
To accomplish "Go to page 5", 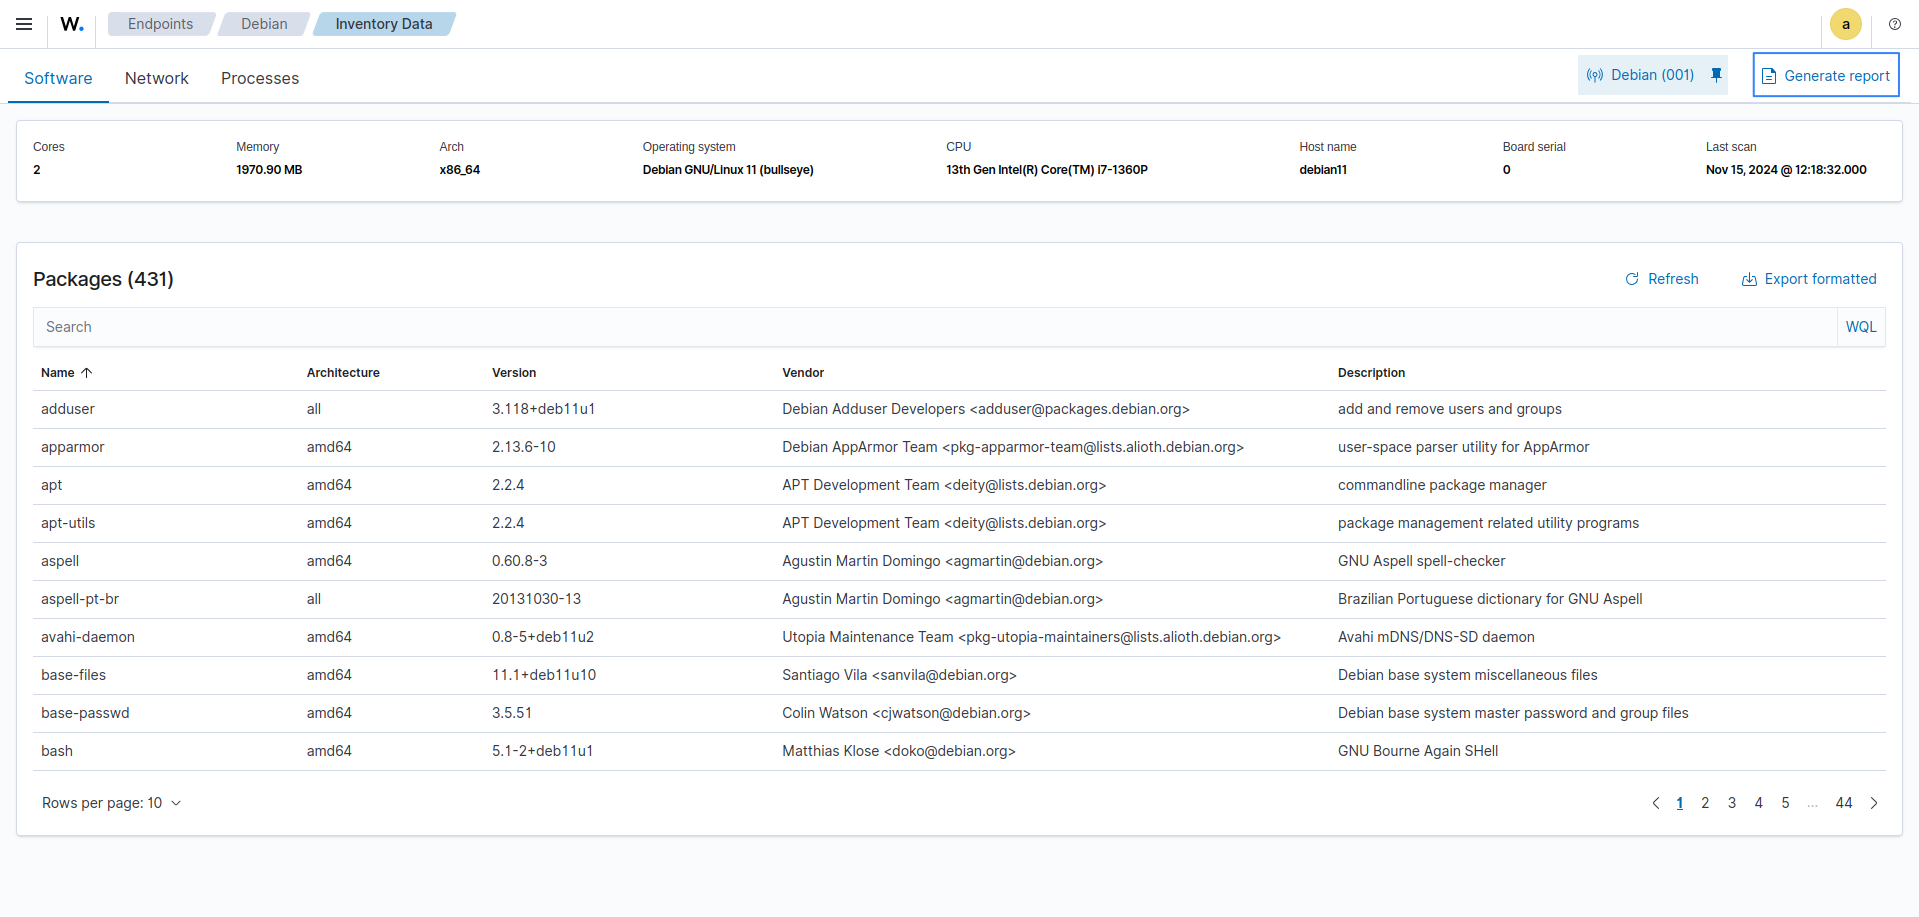I will click(x=1785, y=803).
